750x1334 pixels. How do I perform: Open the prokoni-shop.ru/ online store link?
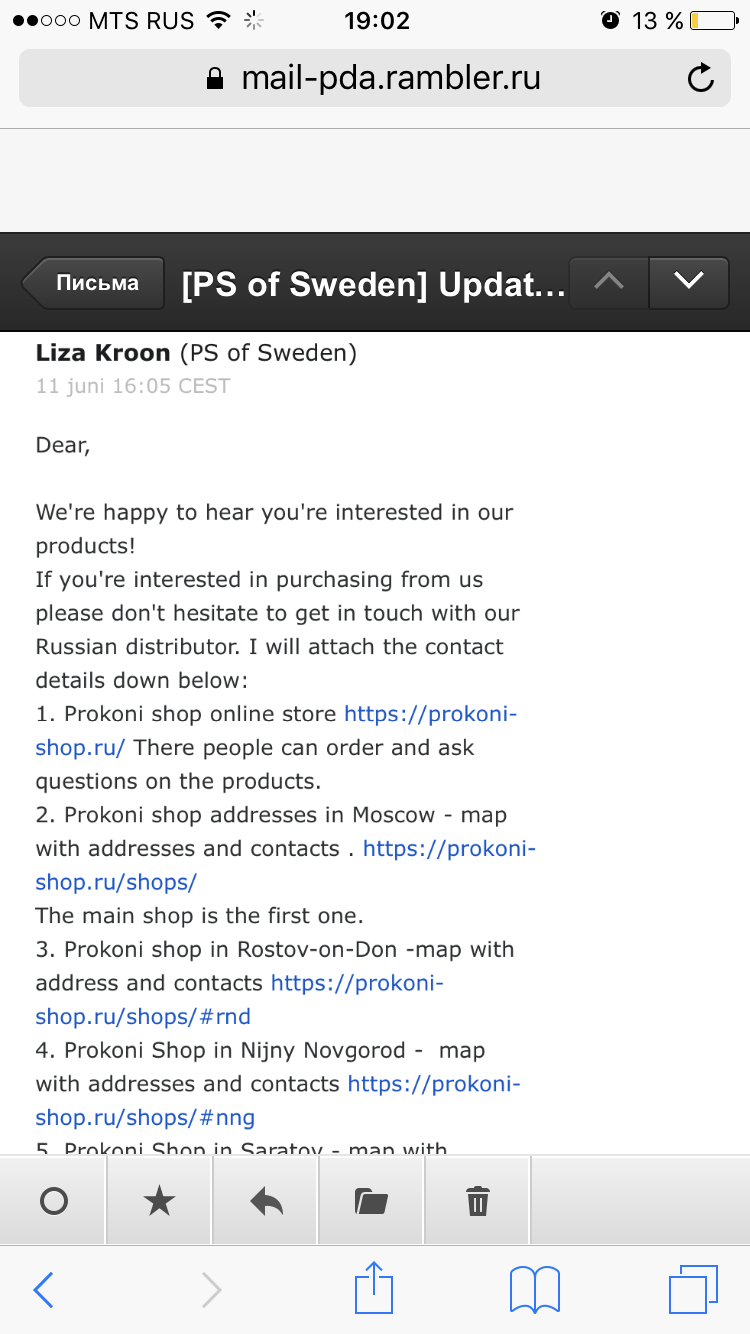(430, 715)
